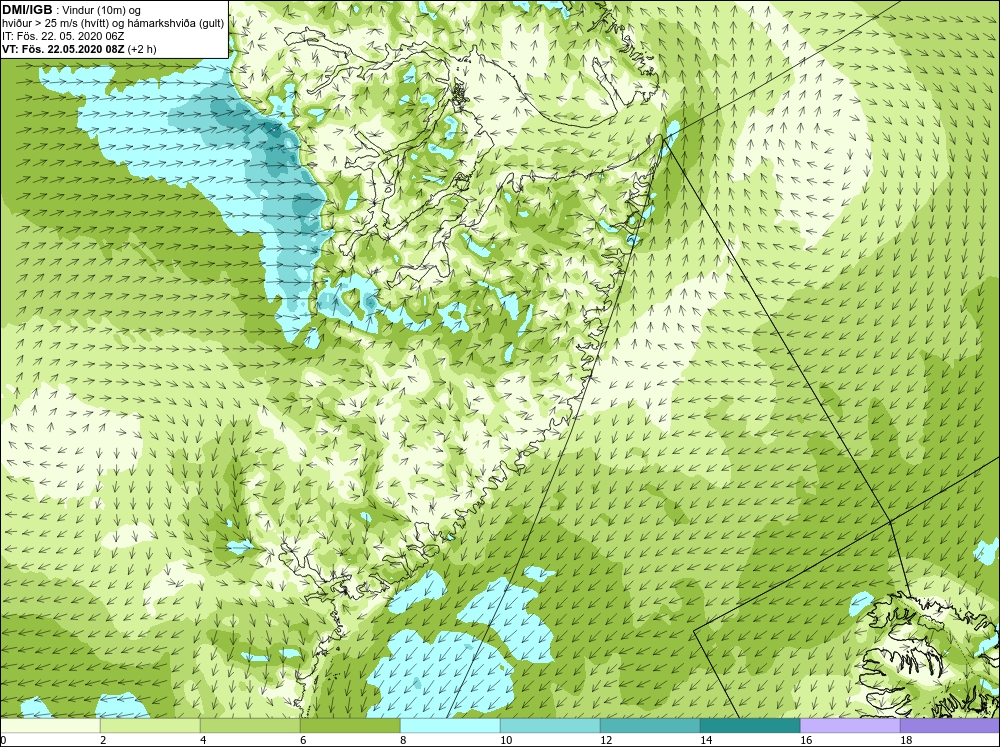
Task: Click the scale label '18'
Action: [x=906, y=740]
